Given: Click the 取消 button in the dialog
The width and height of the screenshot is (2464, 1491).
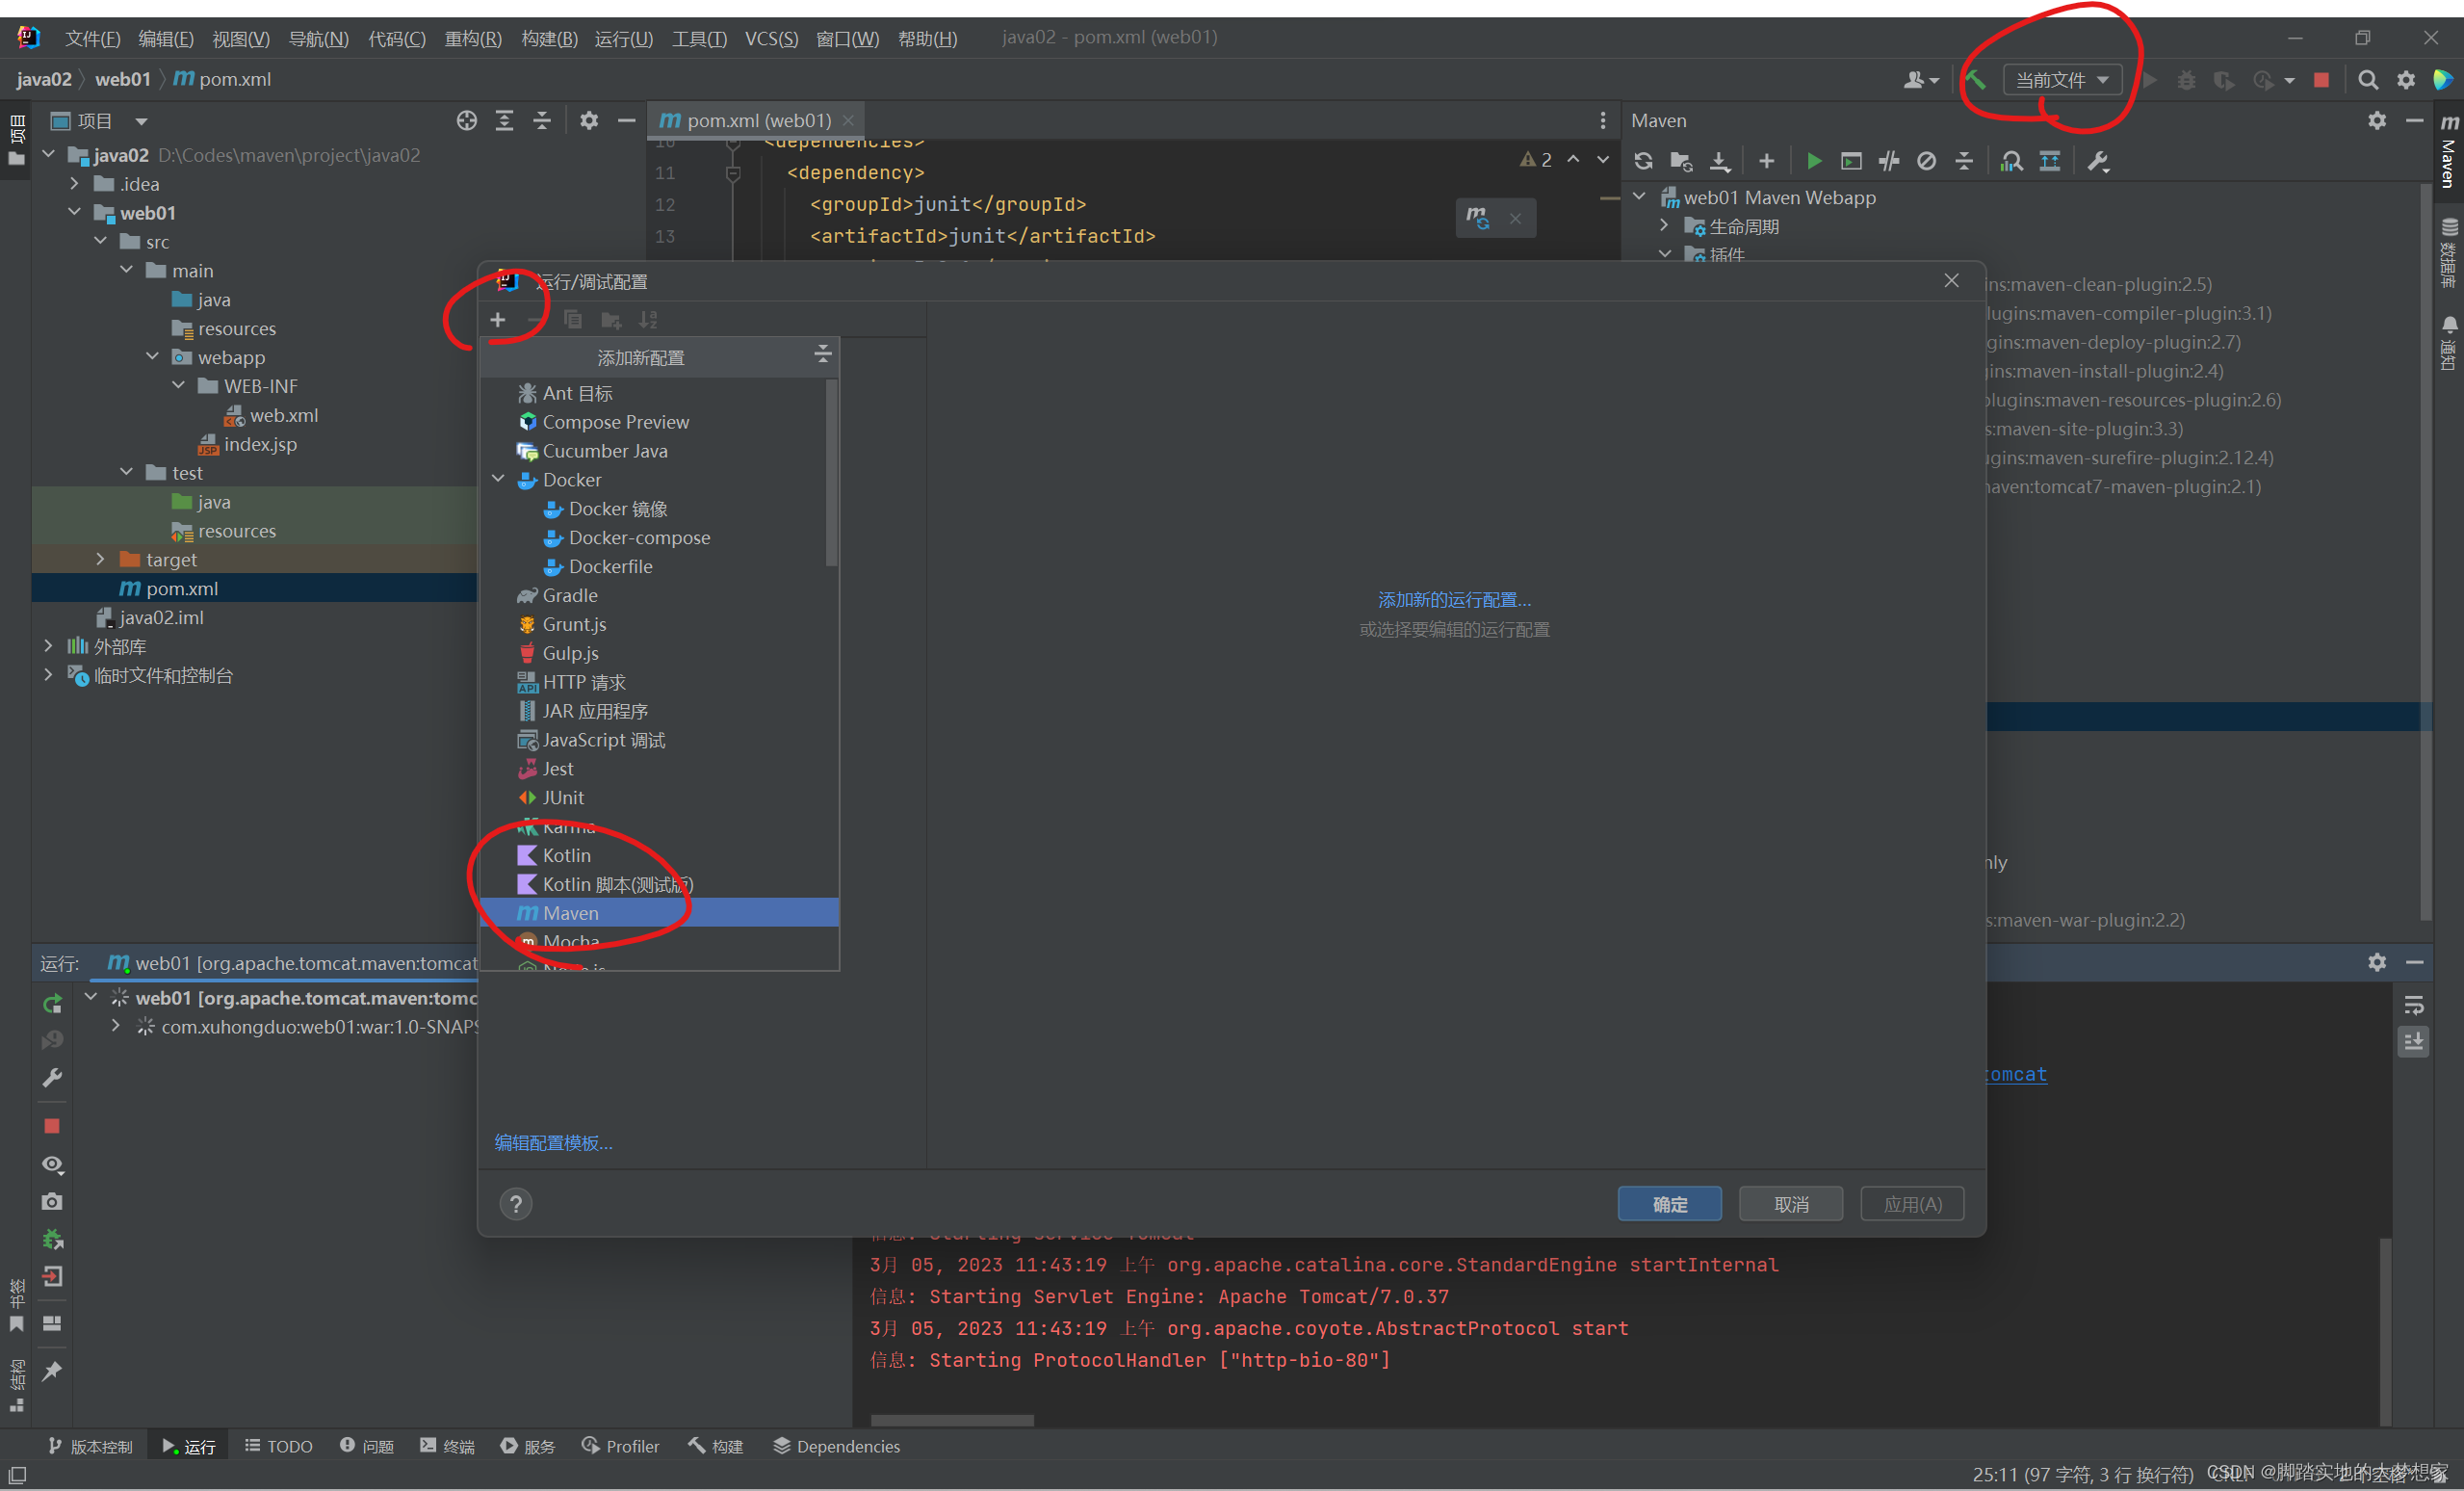Looking at the screenshot, I should 1790,1203.
